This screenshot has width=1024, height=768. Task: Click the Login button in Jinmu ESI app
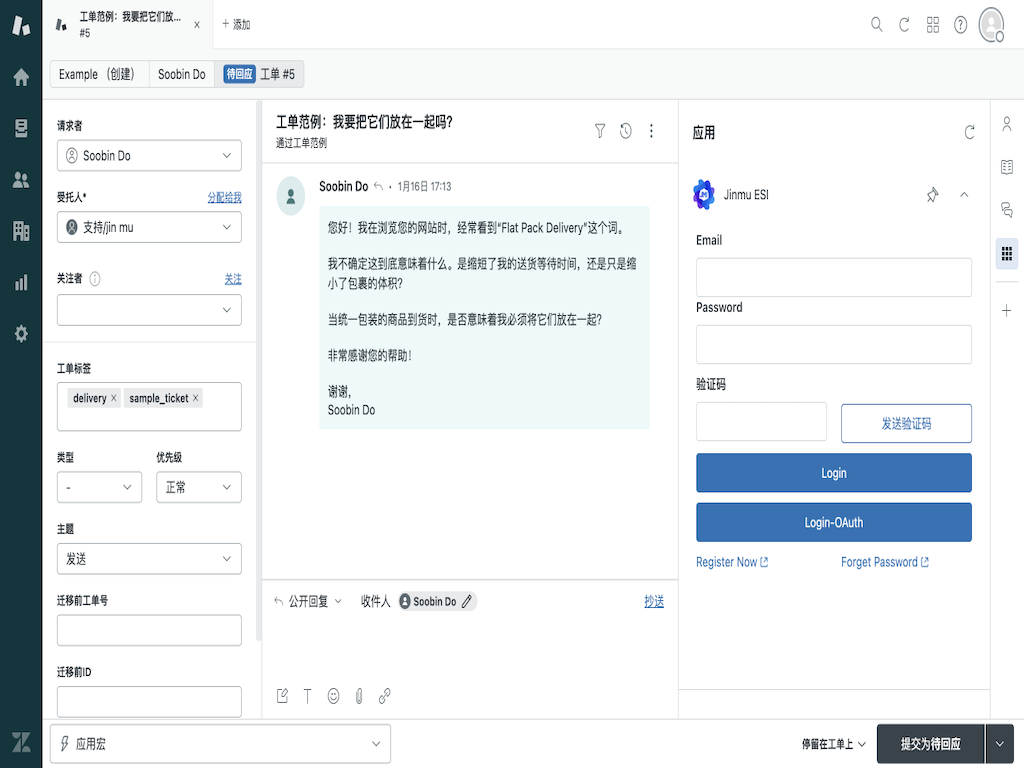pos(833,472)
